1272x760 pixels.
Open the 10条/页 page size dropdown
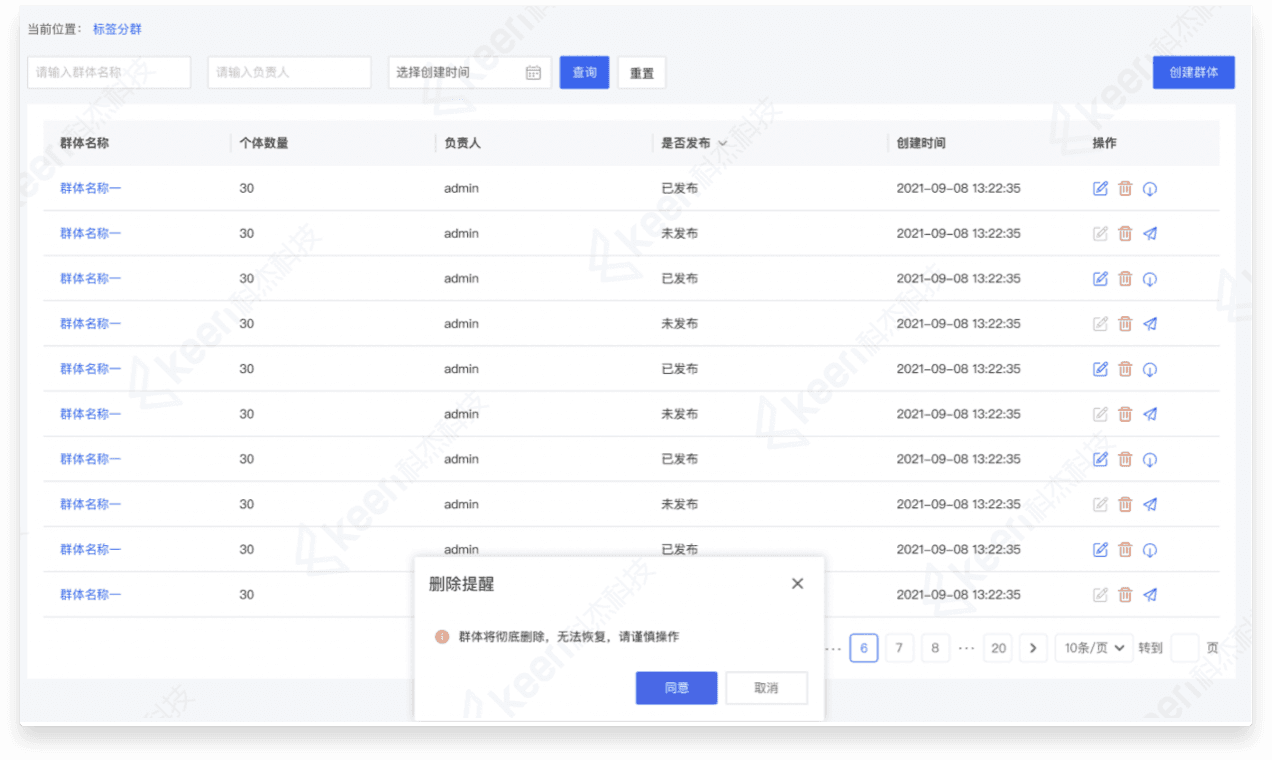coord(1094,648)
